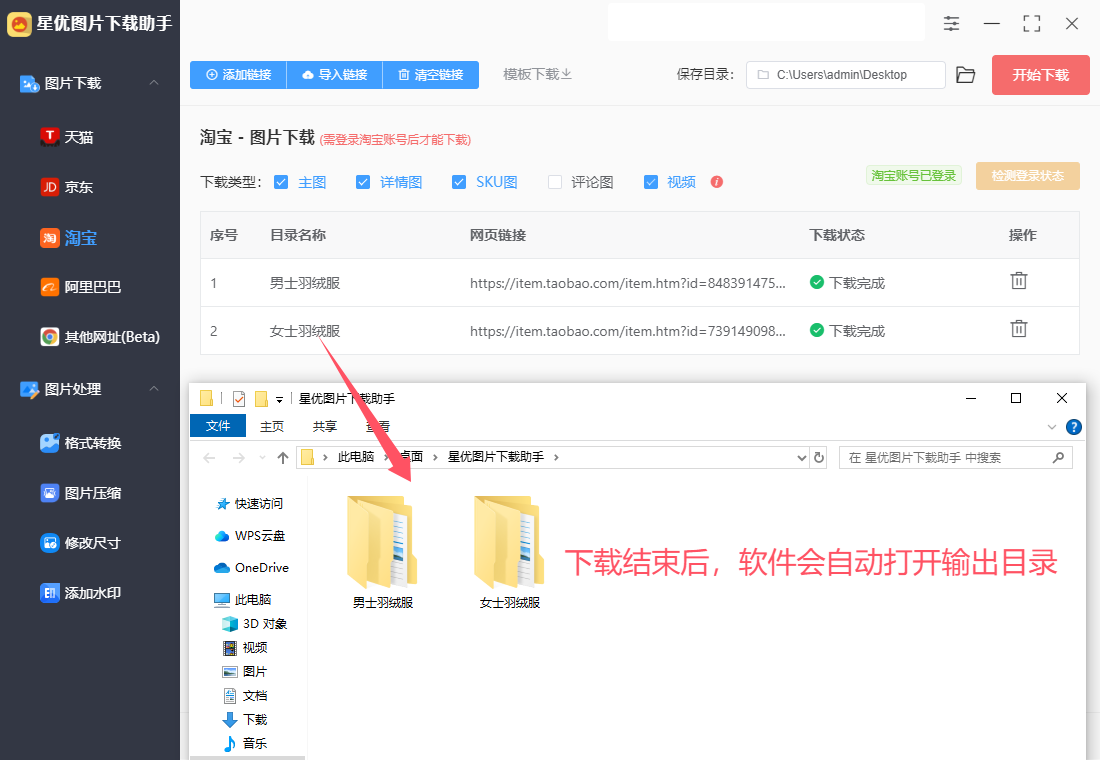Open the 修改尺寸 resize tool

point(81,542)
